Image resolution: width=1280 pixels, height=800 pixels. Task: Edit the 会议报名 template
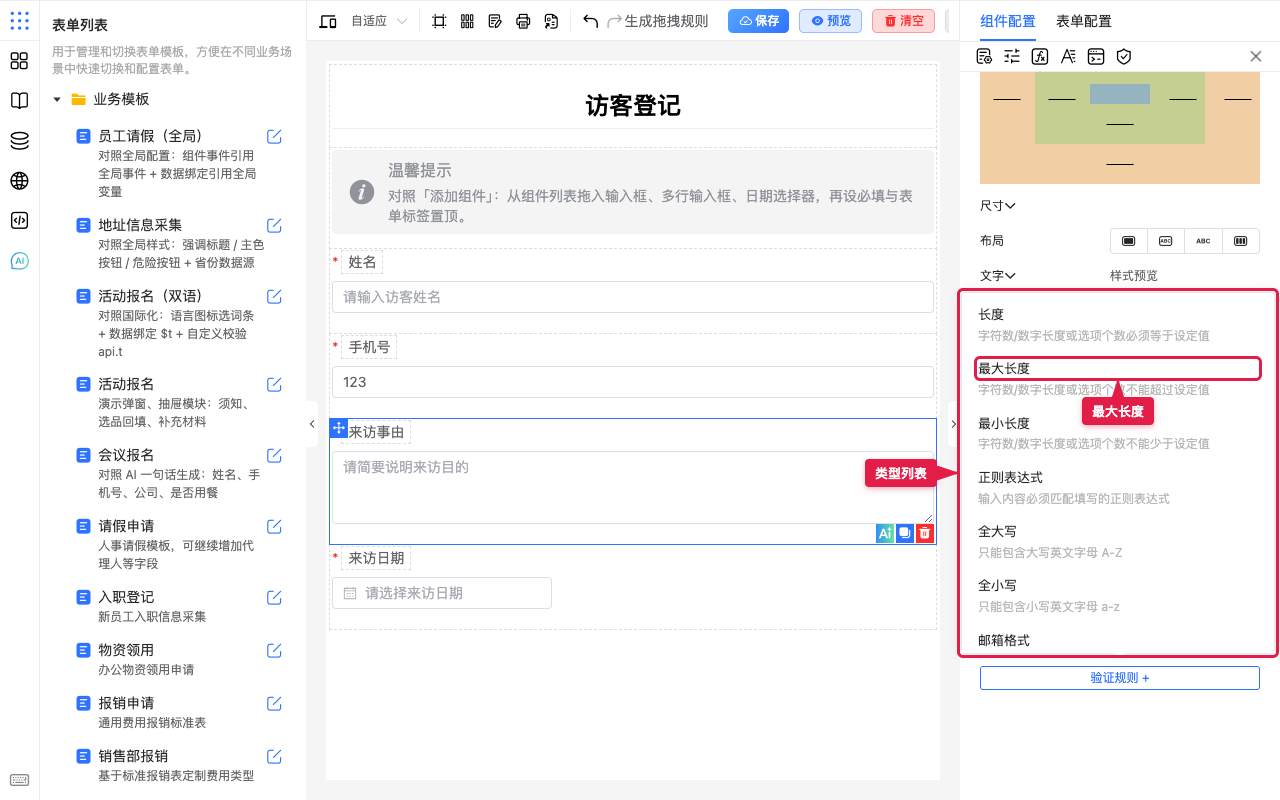click(x=274, y=455)
